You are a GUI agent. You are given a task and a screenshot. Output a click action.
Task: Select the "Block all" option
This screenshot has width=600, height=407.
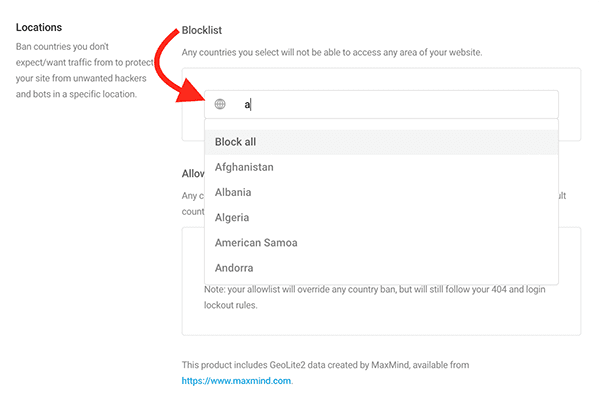point(381,142)
